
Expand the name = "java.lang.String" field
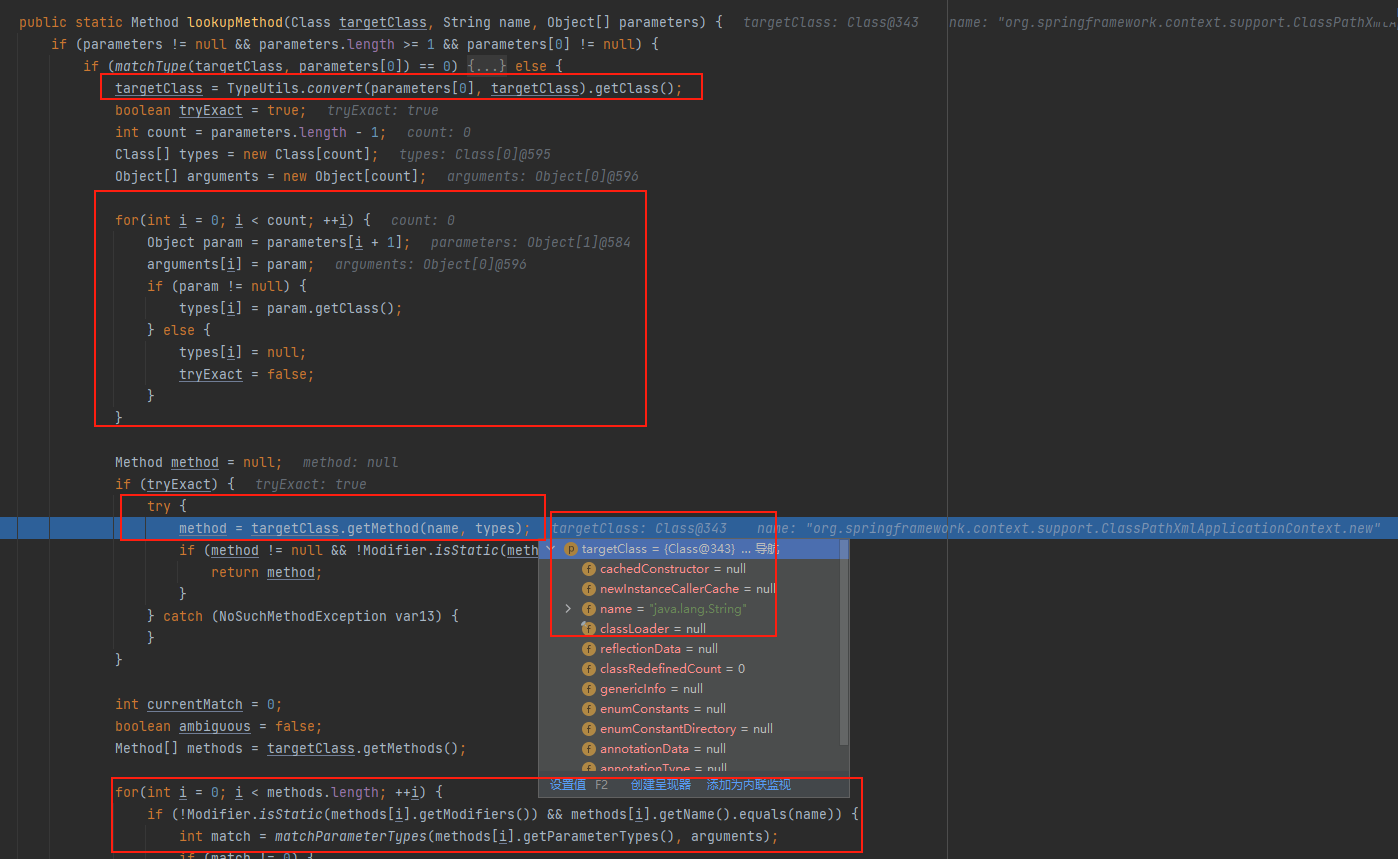(569, 609)
